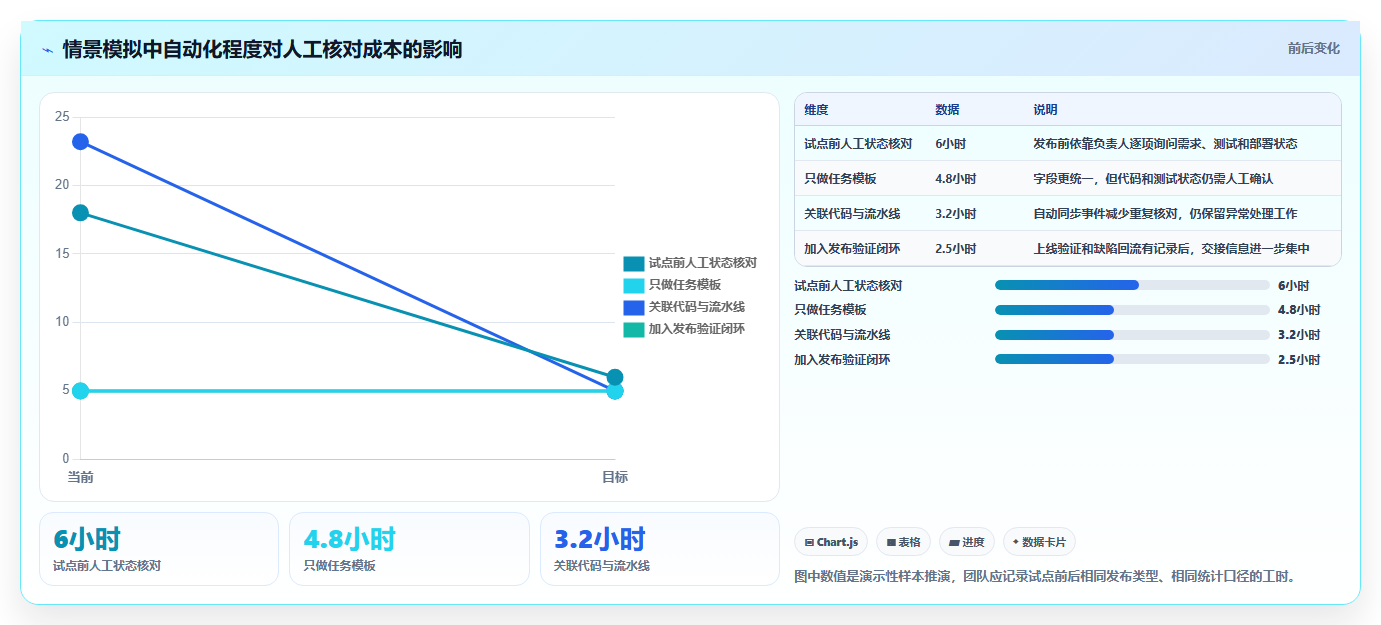
Task: Click progress label 试点前人工状态核对
Action: [x=848, y=285]
